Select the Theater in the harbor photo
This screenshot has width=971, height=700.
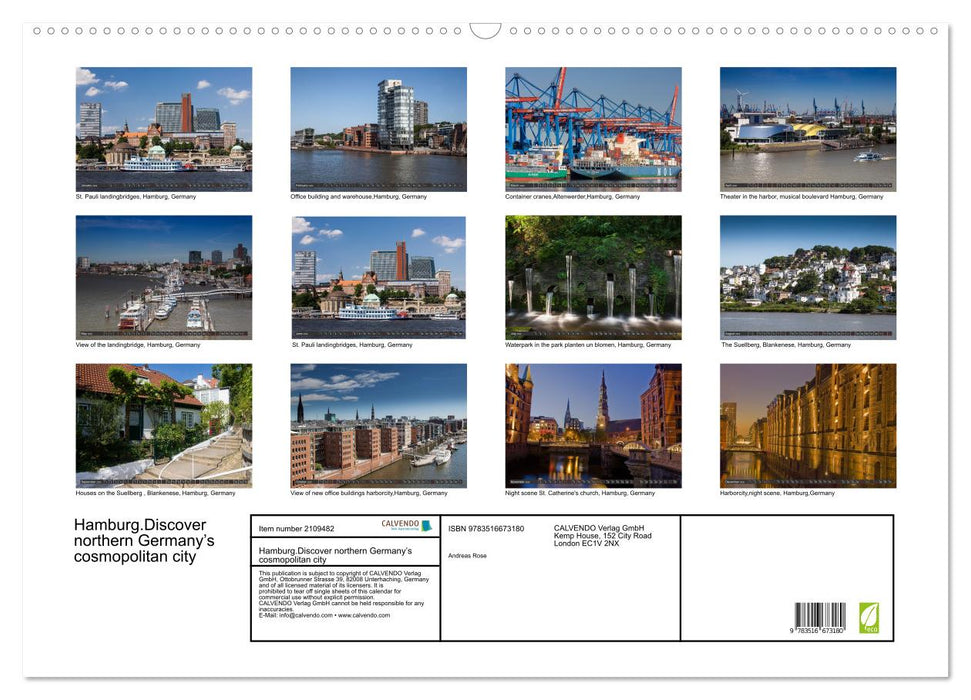pyautogui.click(x=807, y=126)
